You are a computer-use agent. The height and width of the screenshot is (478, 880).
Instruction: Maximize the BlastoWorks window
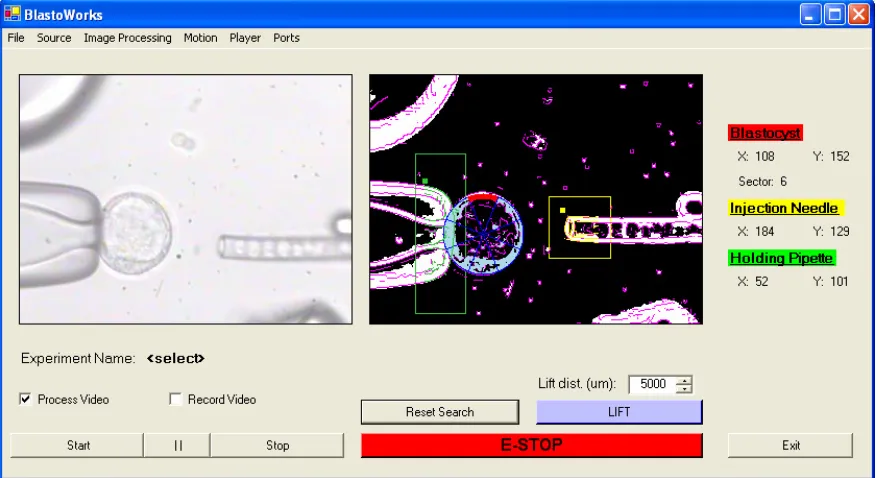834,14
